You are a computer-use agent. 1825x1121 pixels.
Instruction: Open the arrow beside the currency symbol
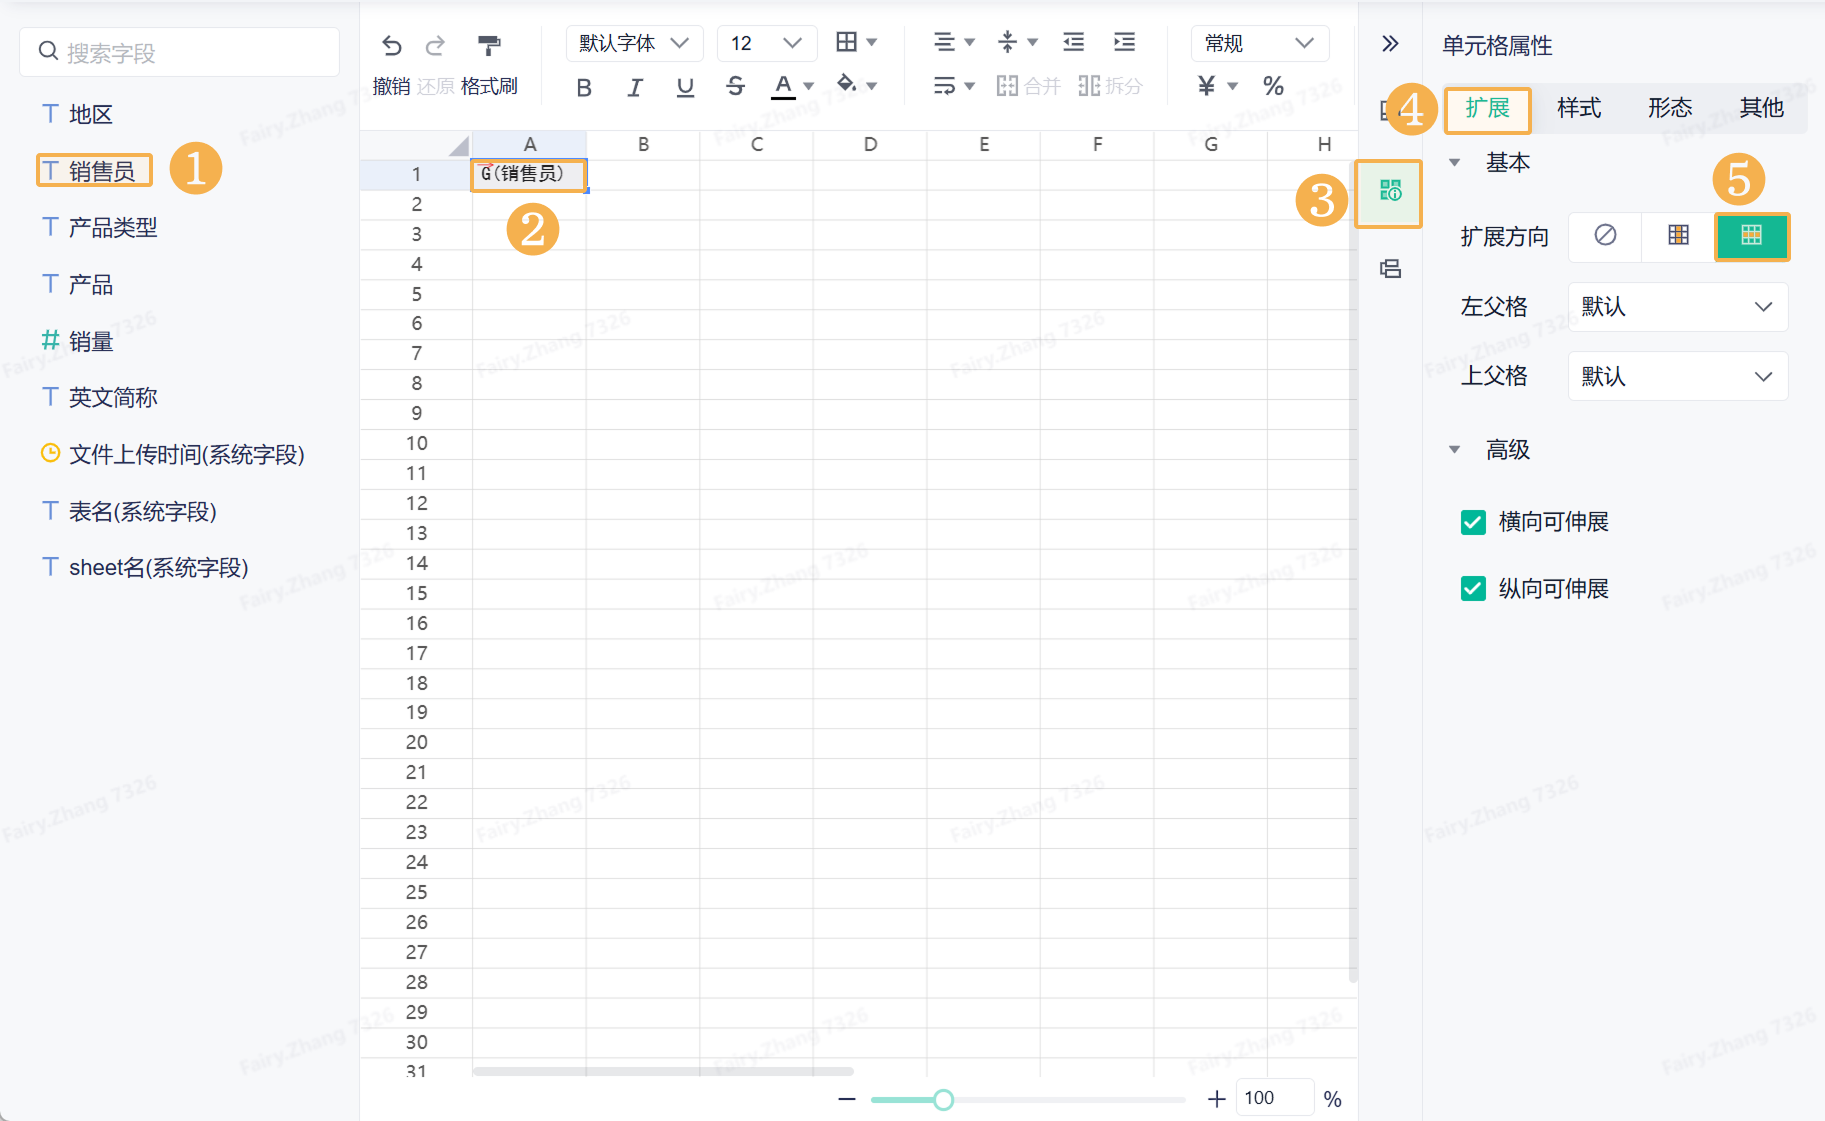(1232, 86)
